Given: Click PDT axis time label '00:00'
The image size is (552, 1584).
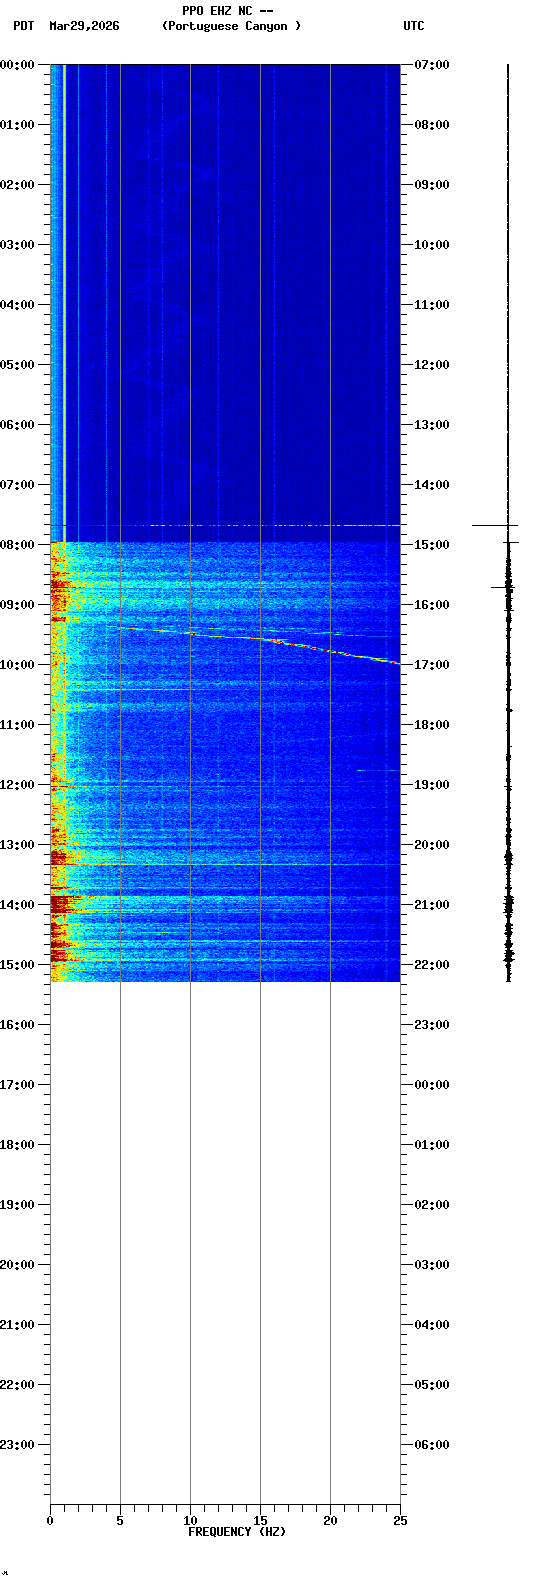Looking at the screenshot, I should 17,65.
